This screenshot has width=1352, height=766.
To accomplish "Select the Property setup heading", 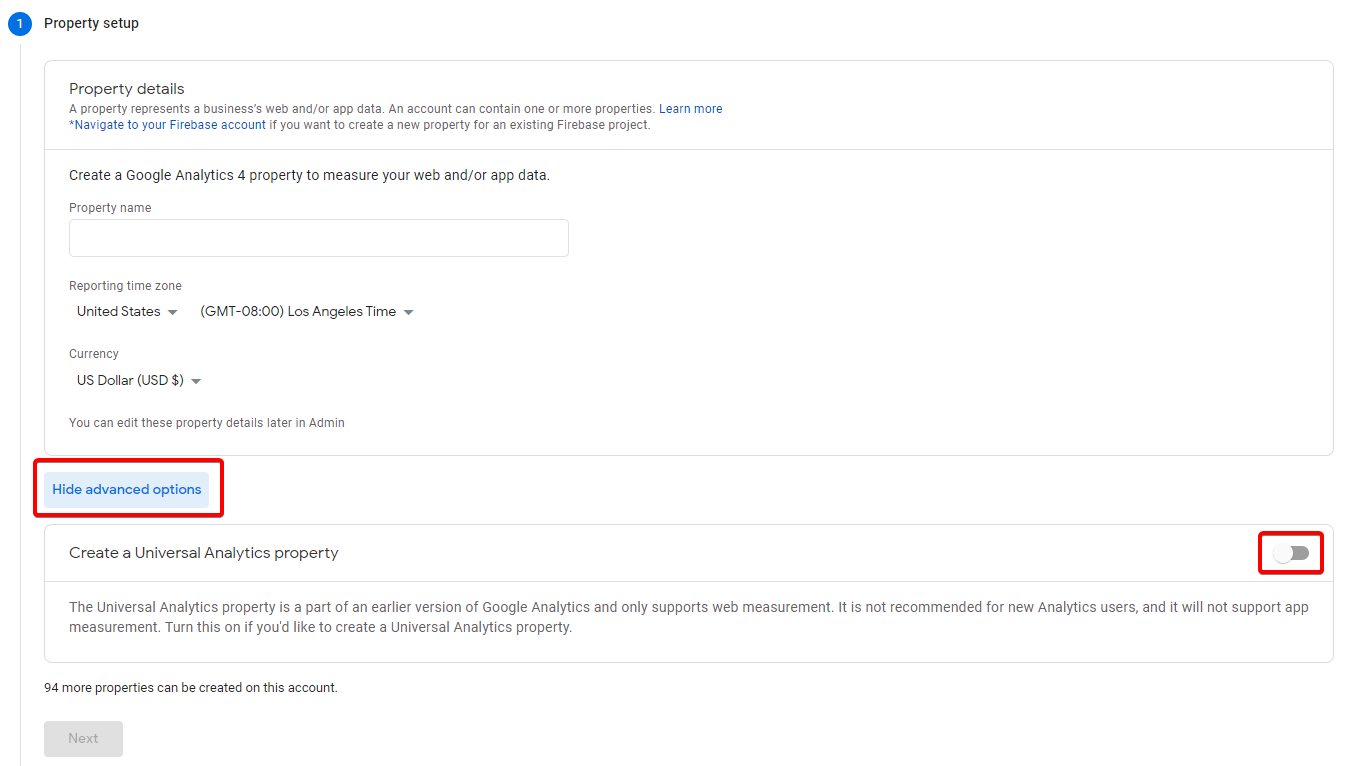I will point(91,23).
